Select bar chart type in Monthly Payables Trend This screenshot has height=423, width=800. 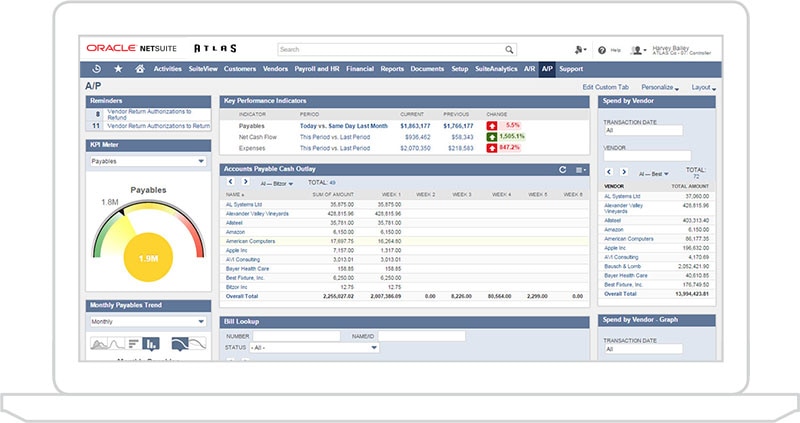click(x=151, y=343)
